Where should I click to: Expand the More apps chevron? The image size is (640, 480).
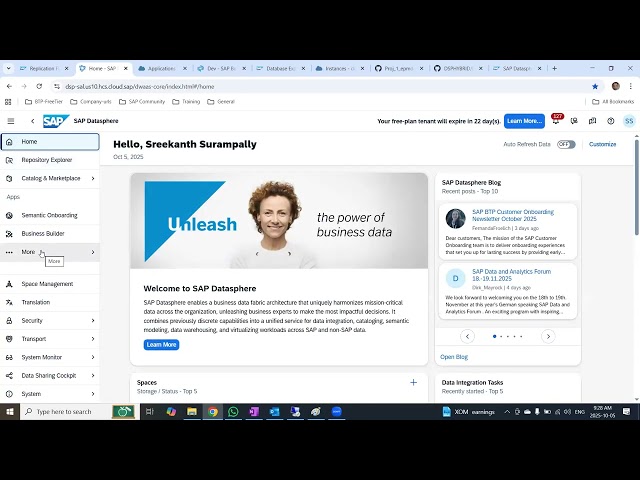[93, 252]
